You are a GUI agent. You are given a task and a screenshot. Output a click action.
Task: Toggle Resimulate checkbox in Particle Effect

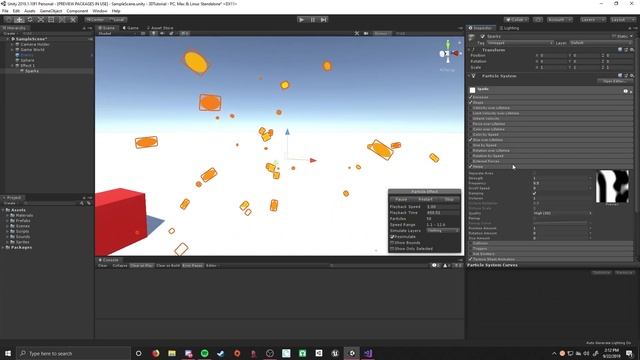coord(392,237)
